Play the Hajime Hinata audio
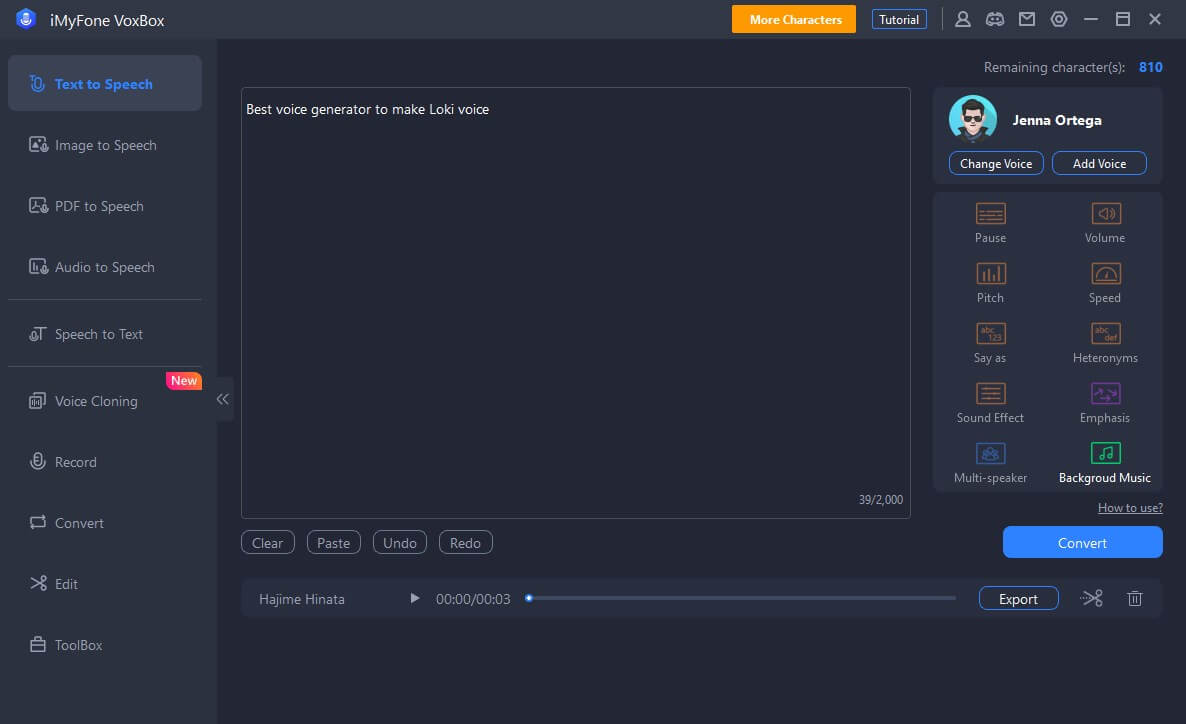 [x=414, y=598]
